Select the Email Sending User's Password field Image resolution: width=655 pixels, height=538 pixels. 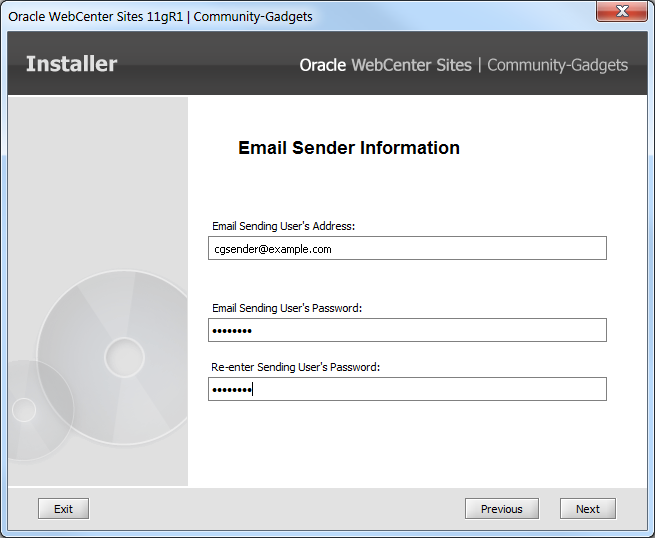pos(407,330)
